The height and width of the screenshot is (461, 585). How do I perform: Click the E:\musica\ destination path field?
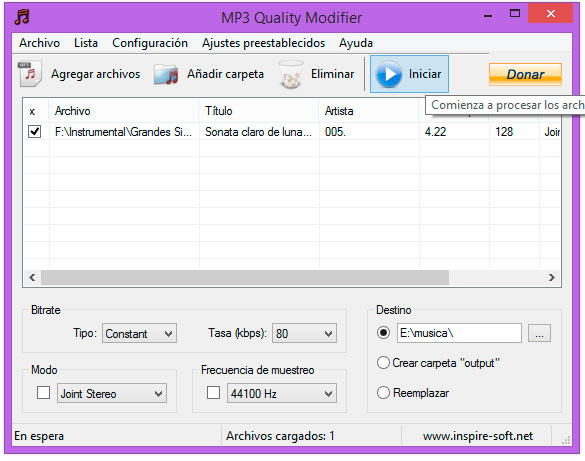click(x=459, y=333)
